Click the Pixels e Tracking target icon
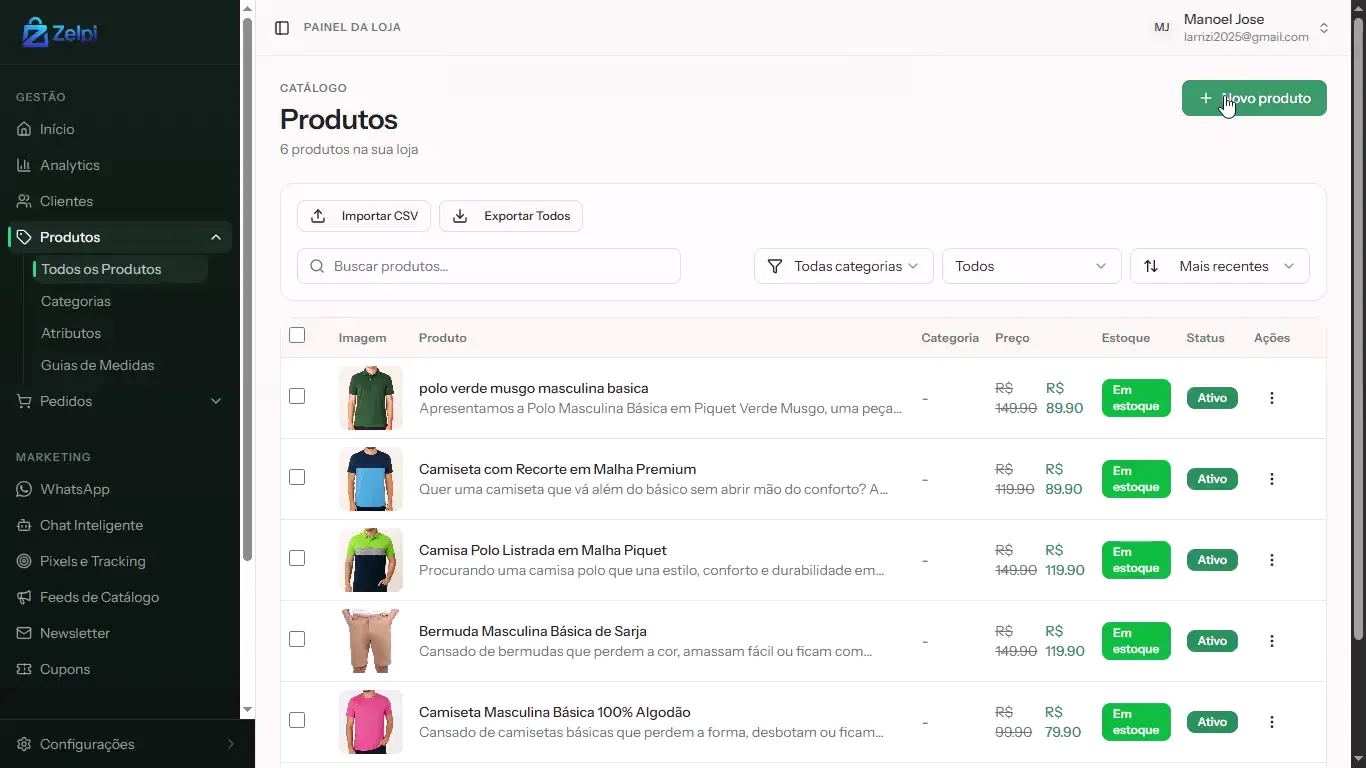The width and height of the screenshot is (1366, 768). 24,561
